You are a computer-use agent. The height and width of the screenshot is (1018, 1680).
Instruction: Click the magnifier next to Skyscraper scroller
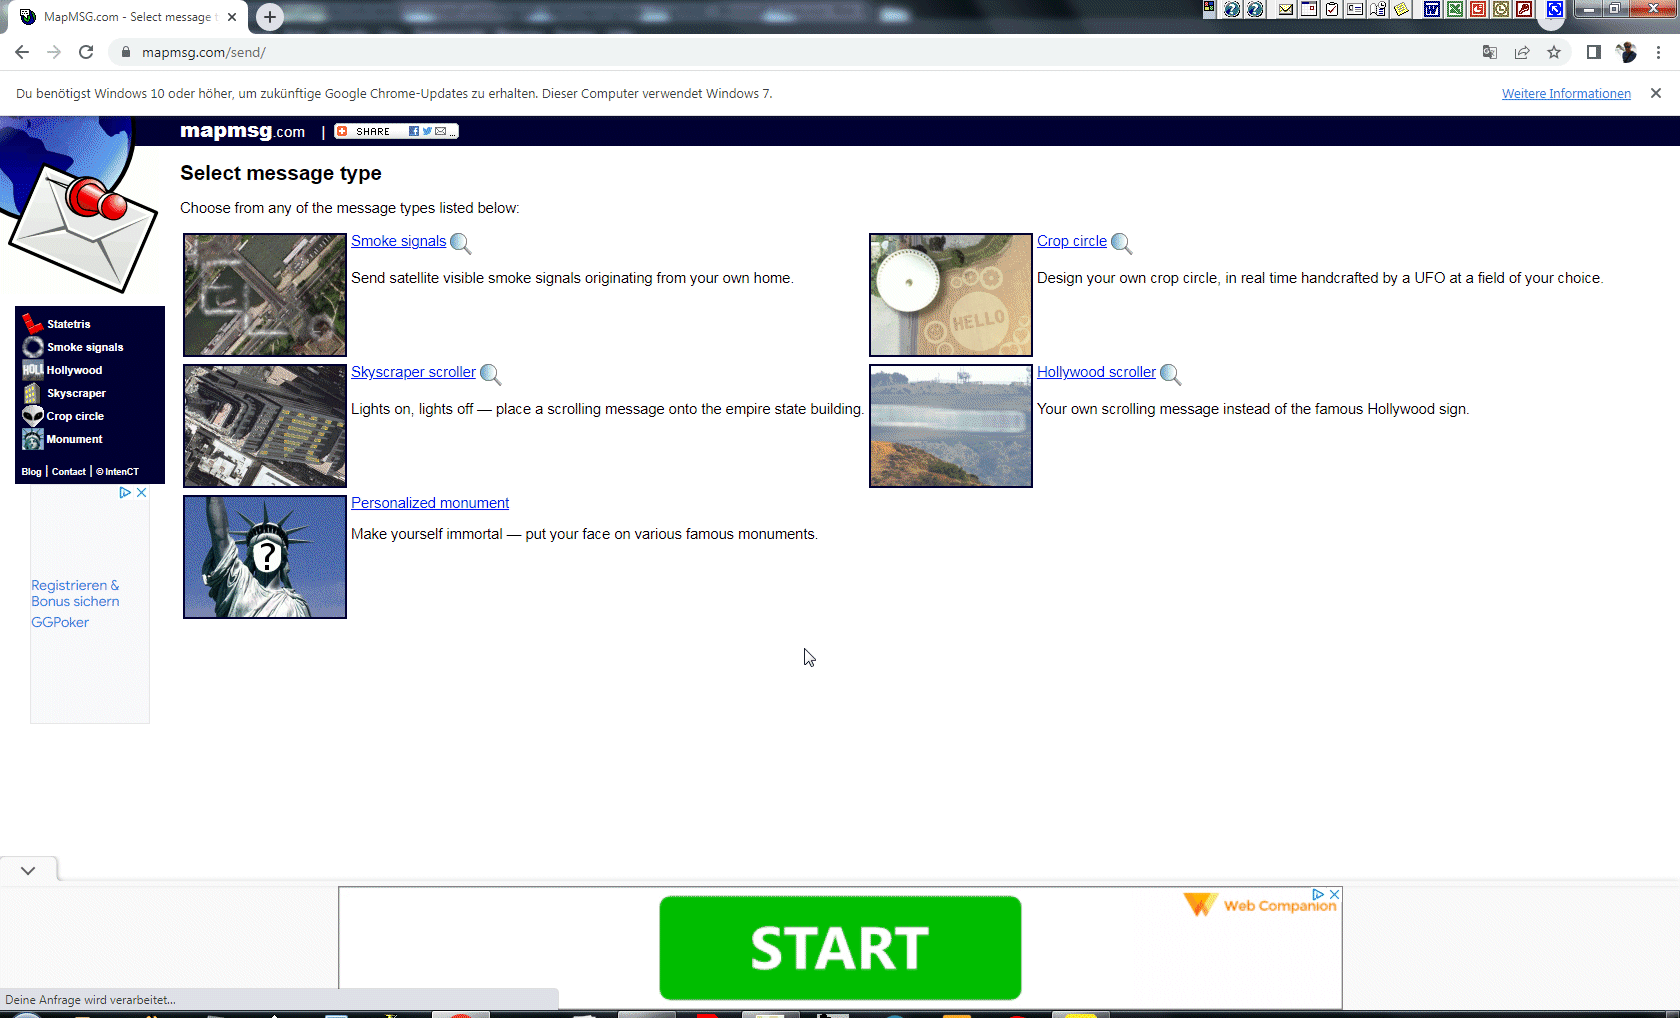tap(490, 374)
